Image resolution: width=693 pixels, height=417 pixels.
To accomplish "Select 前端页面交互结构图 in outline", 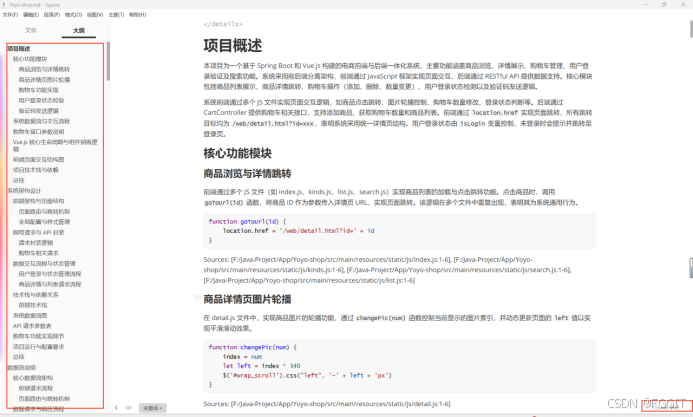I will pyautogui.click(x=38, y=159).
